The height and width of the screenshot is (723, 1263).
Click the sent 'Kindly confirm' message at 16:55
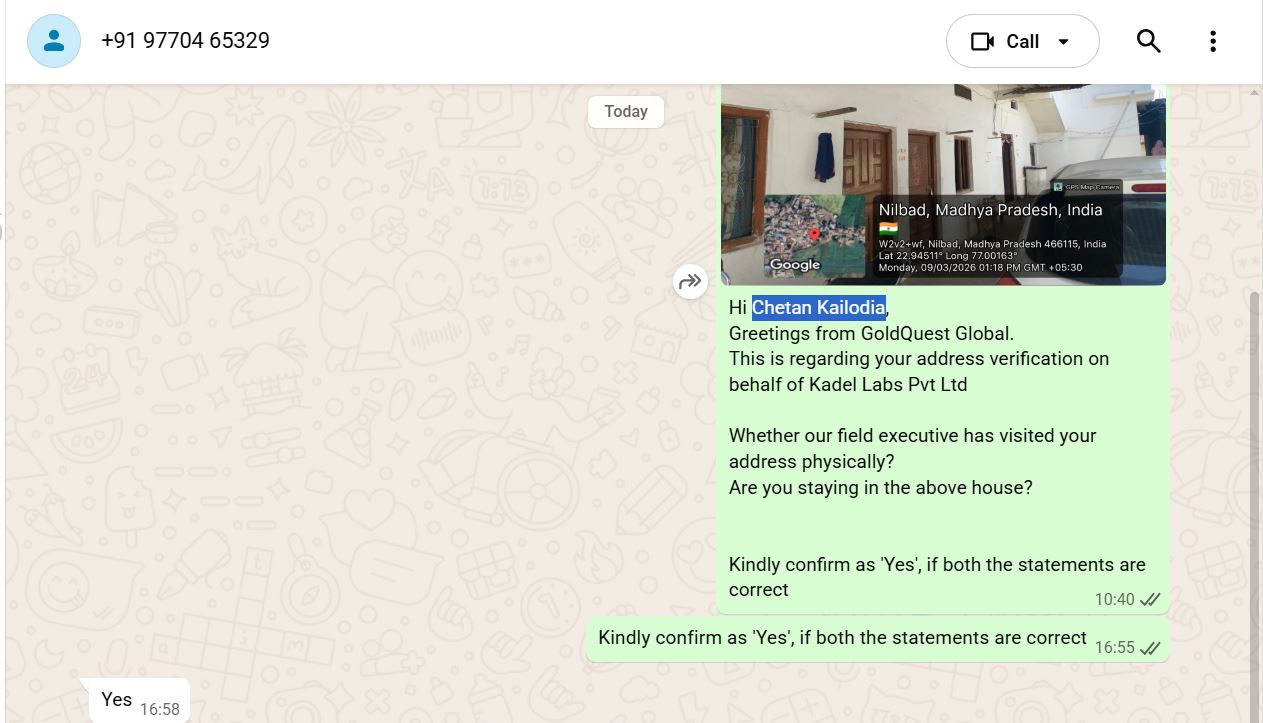pyautogui.click(x=877, y=639)
